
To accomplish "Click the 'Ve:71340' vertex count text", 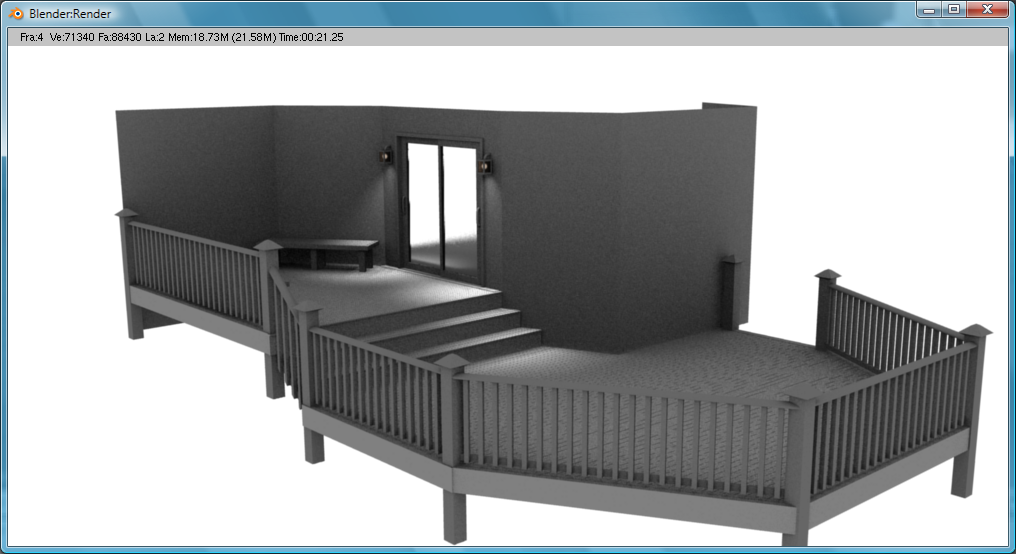I will tap(72, 38).
